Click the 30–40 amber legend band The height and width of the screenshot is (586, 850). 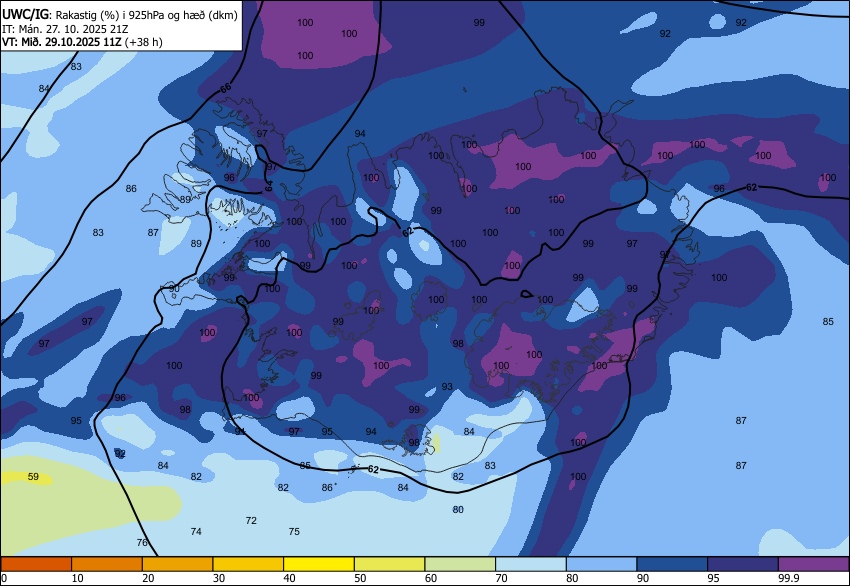pos(248,564)
